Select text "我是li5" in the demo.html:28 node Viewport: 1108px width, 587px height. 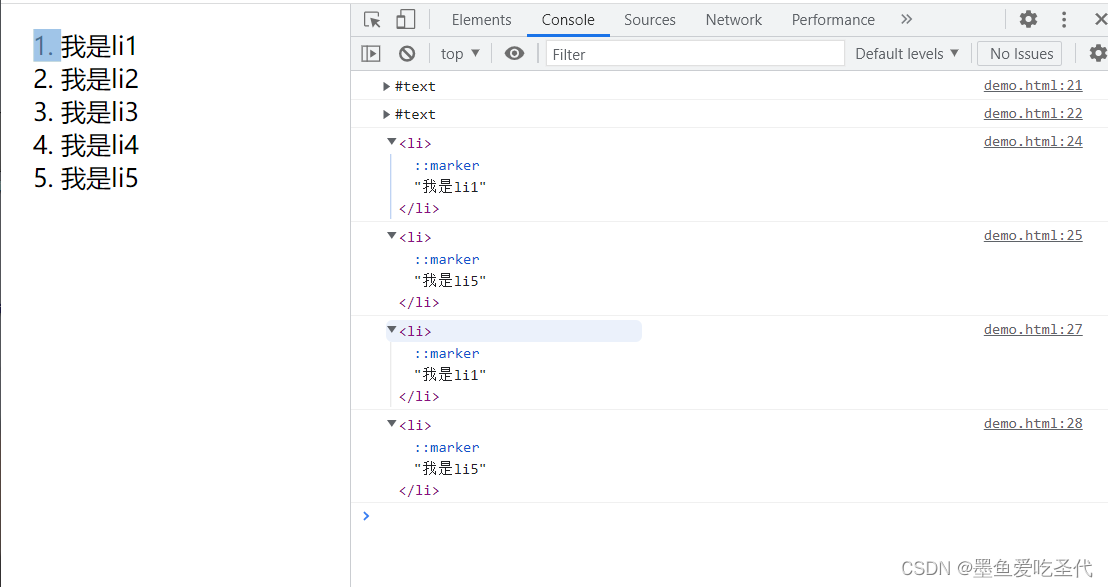coord(450,468)
